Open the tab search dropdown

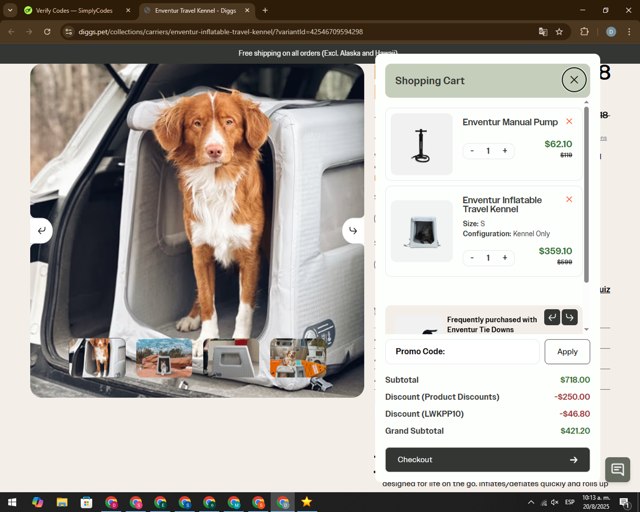click(x=10, y=11)
